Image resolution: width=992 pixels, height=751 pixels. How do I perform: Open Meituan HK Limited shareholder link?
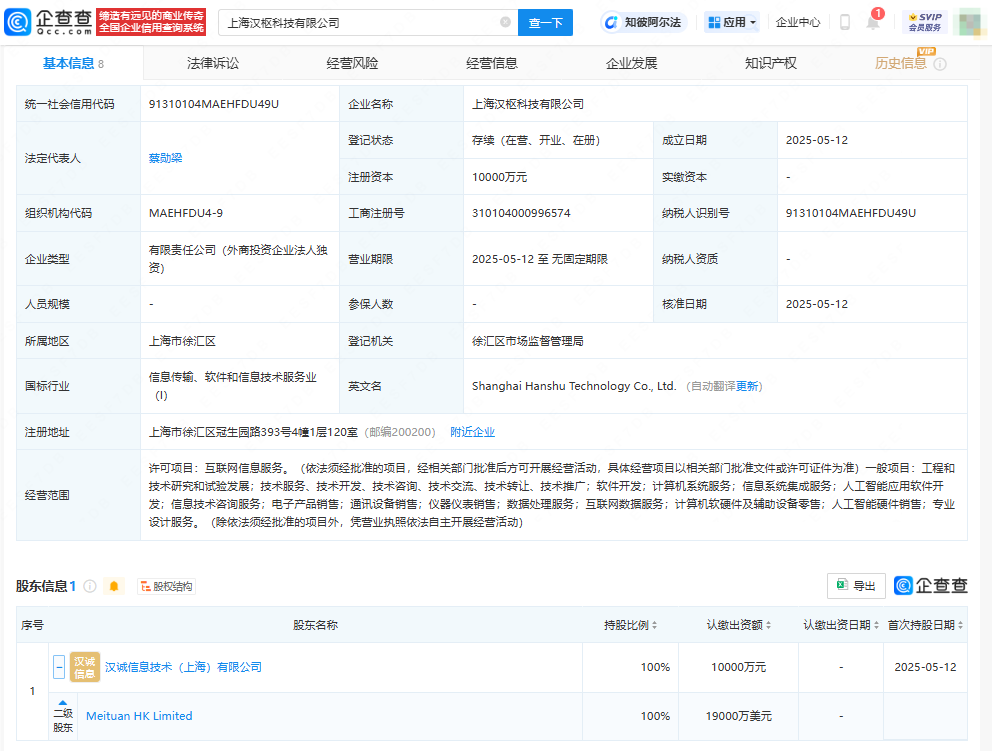139,716
